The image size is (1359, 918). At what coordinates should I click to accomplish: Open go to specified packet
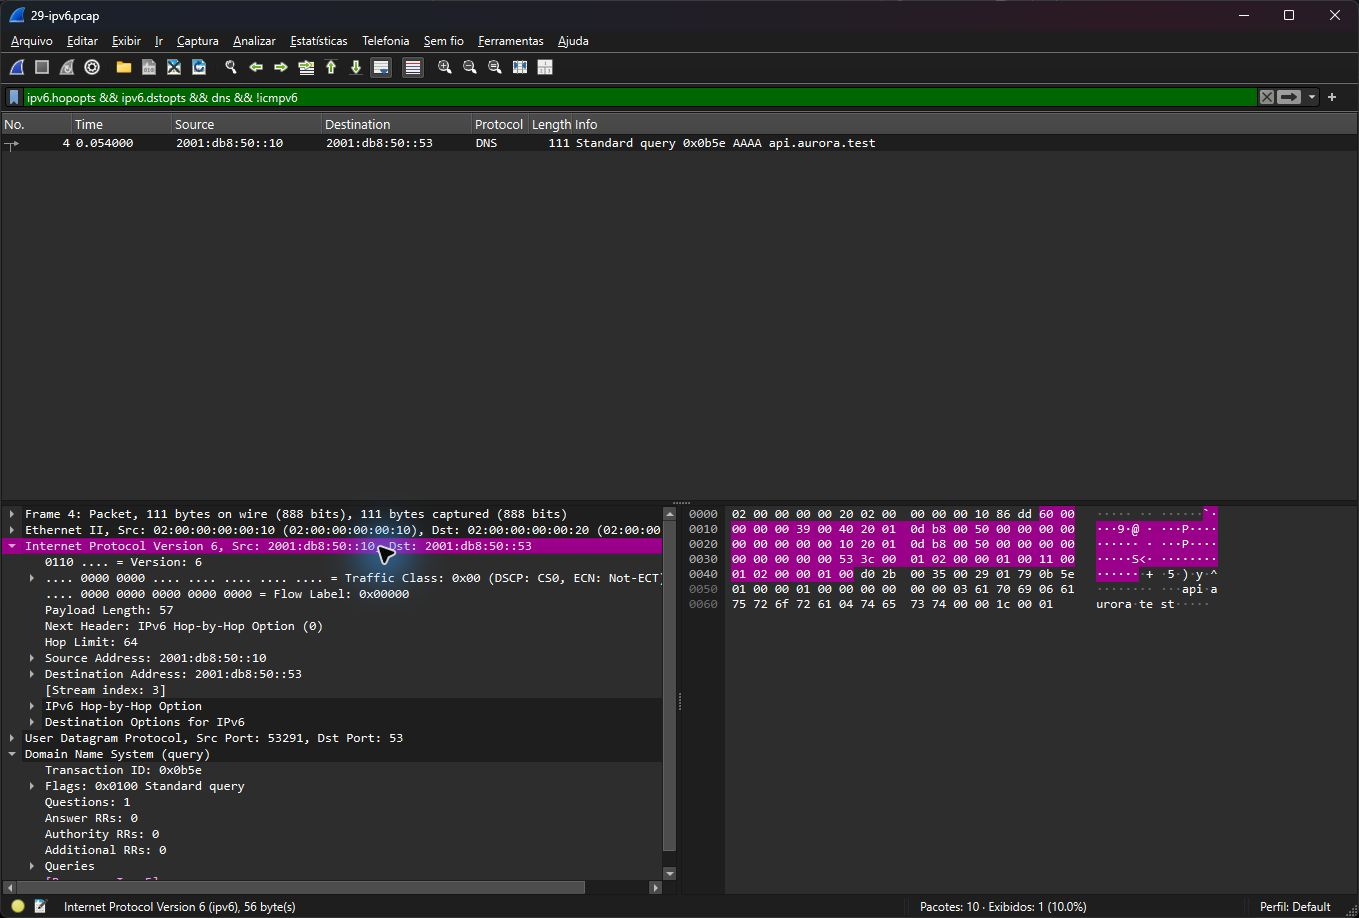306,67
